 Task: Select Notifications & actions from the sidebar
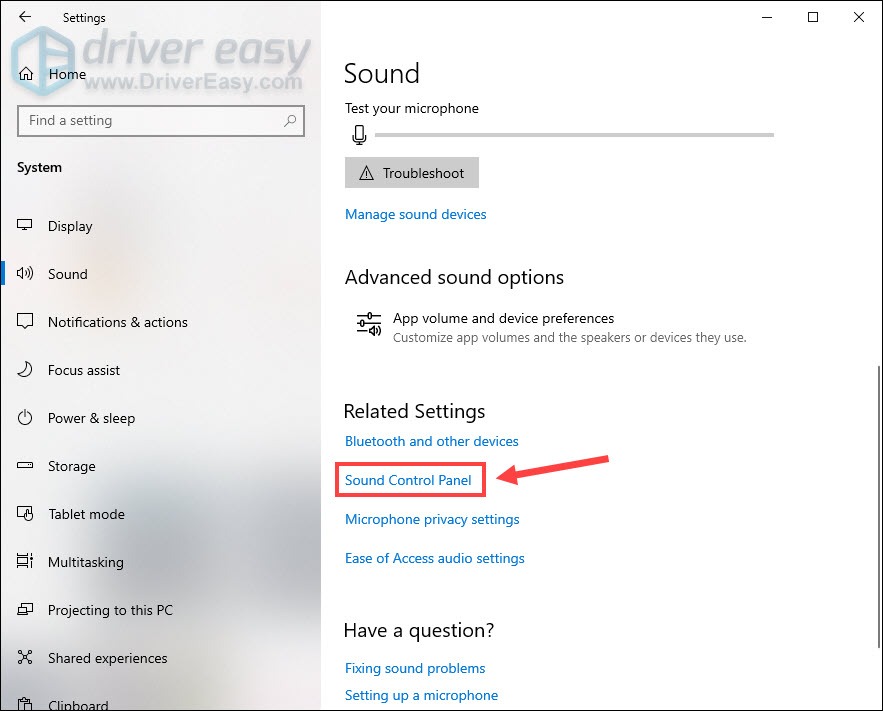(117, 322)
